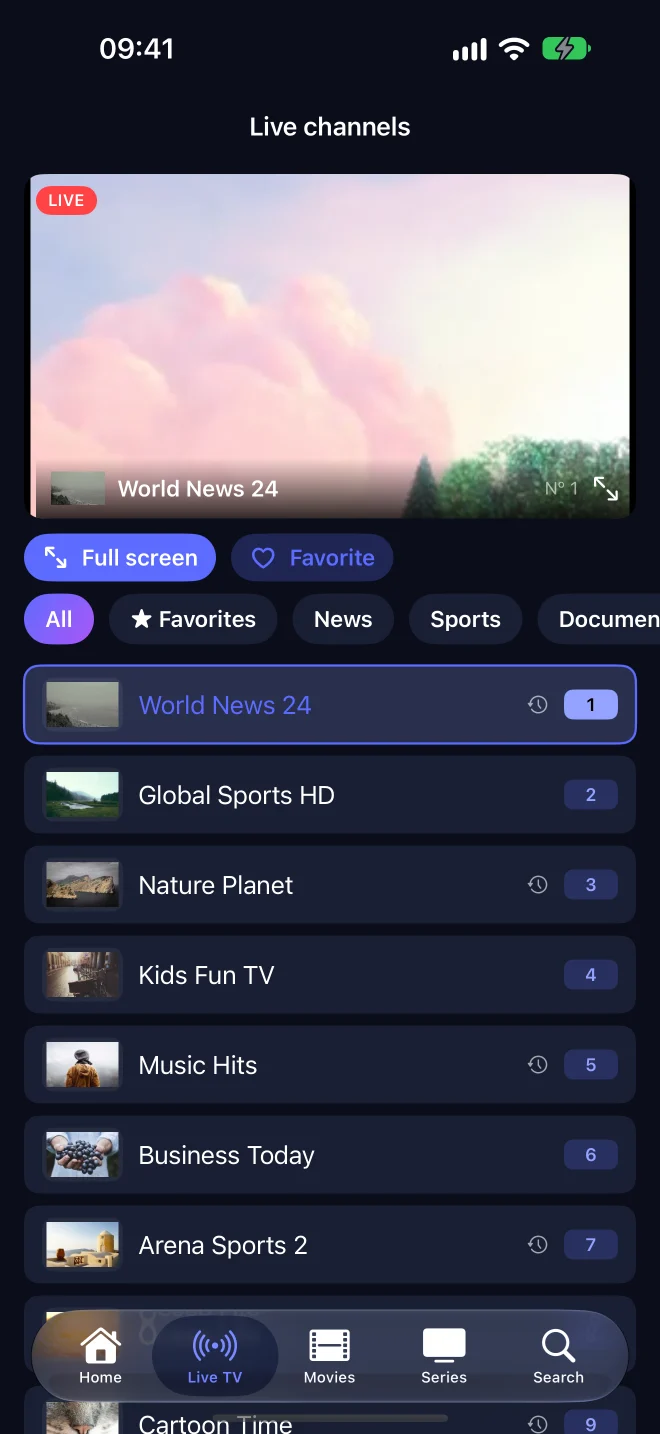Click the history icon on Cartoon Time row
Viewport: 660px width, 1434px height.
538,1423
